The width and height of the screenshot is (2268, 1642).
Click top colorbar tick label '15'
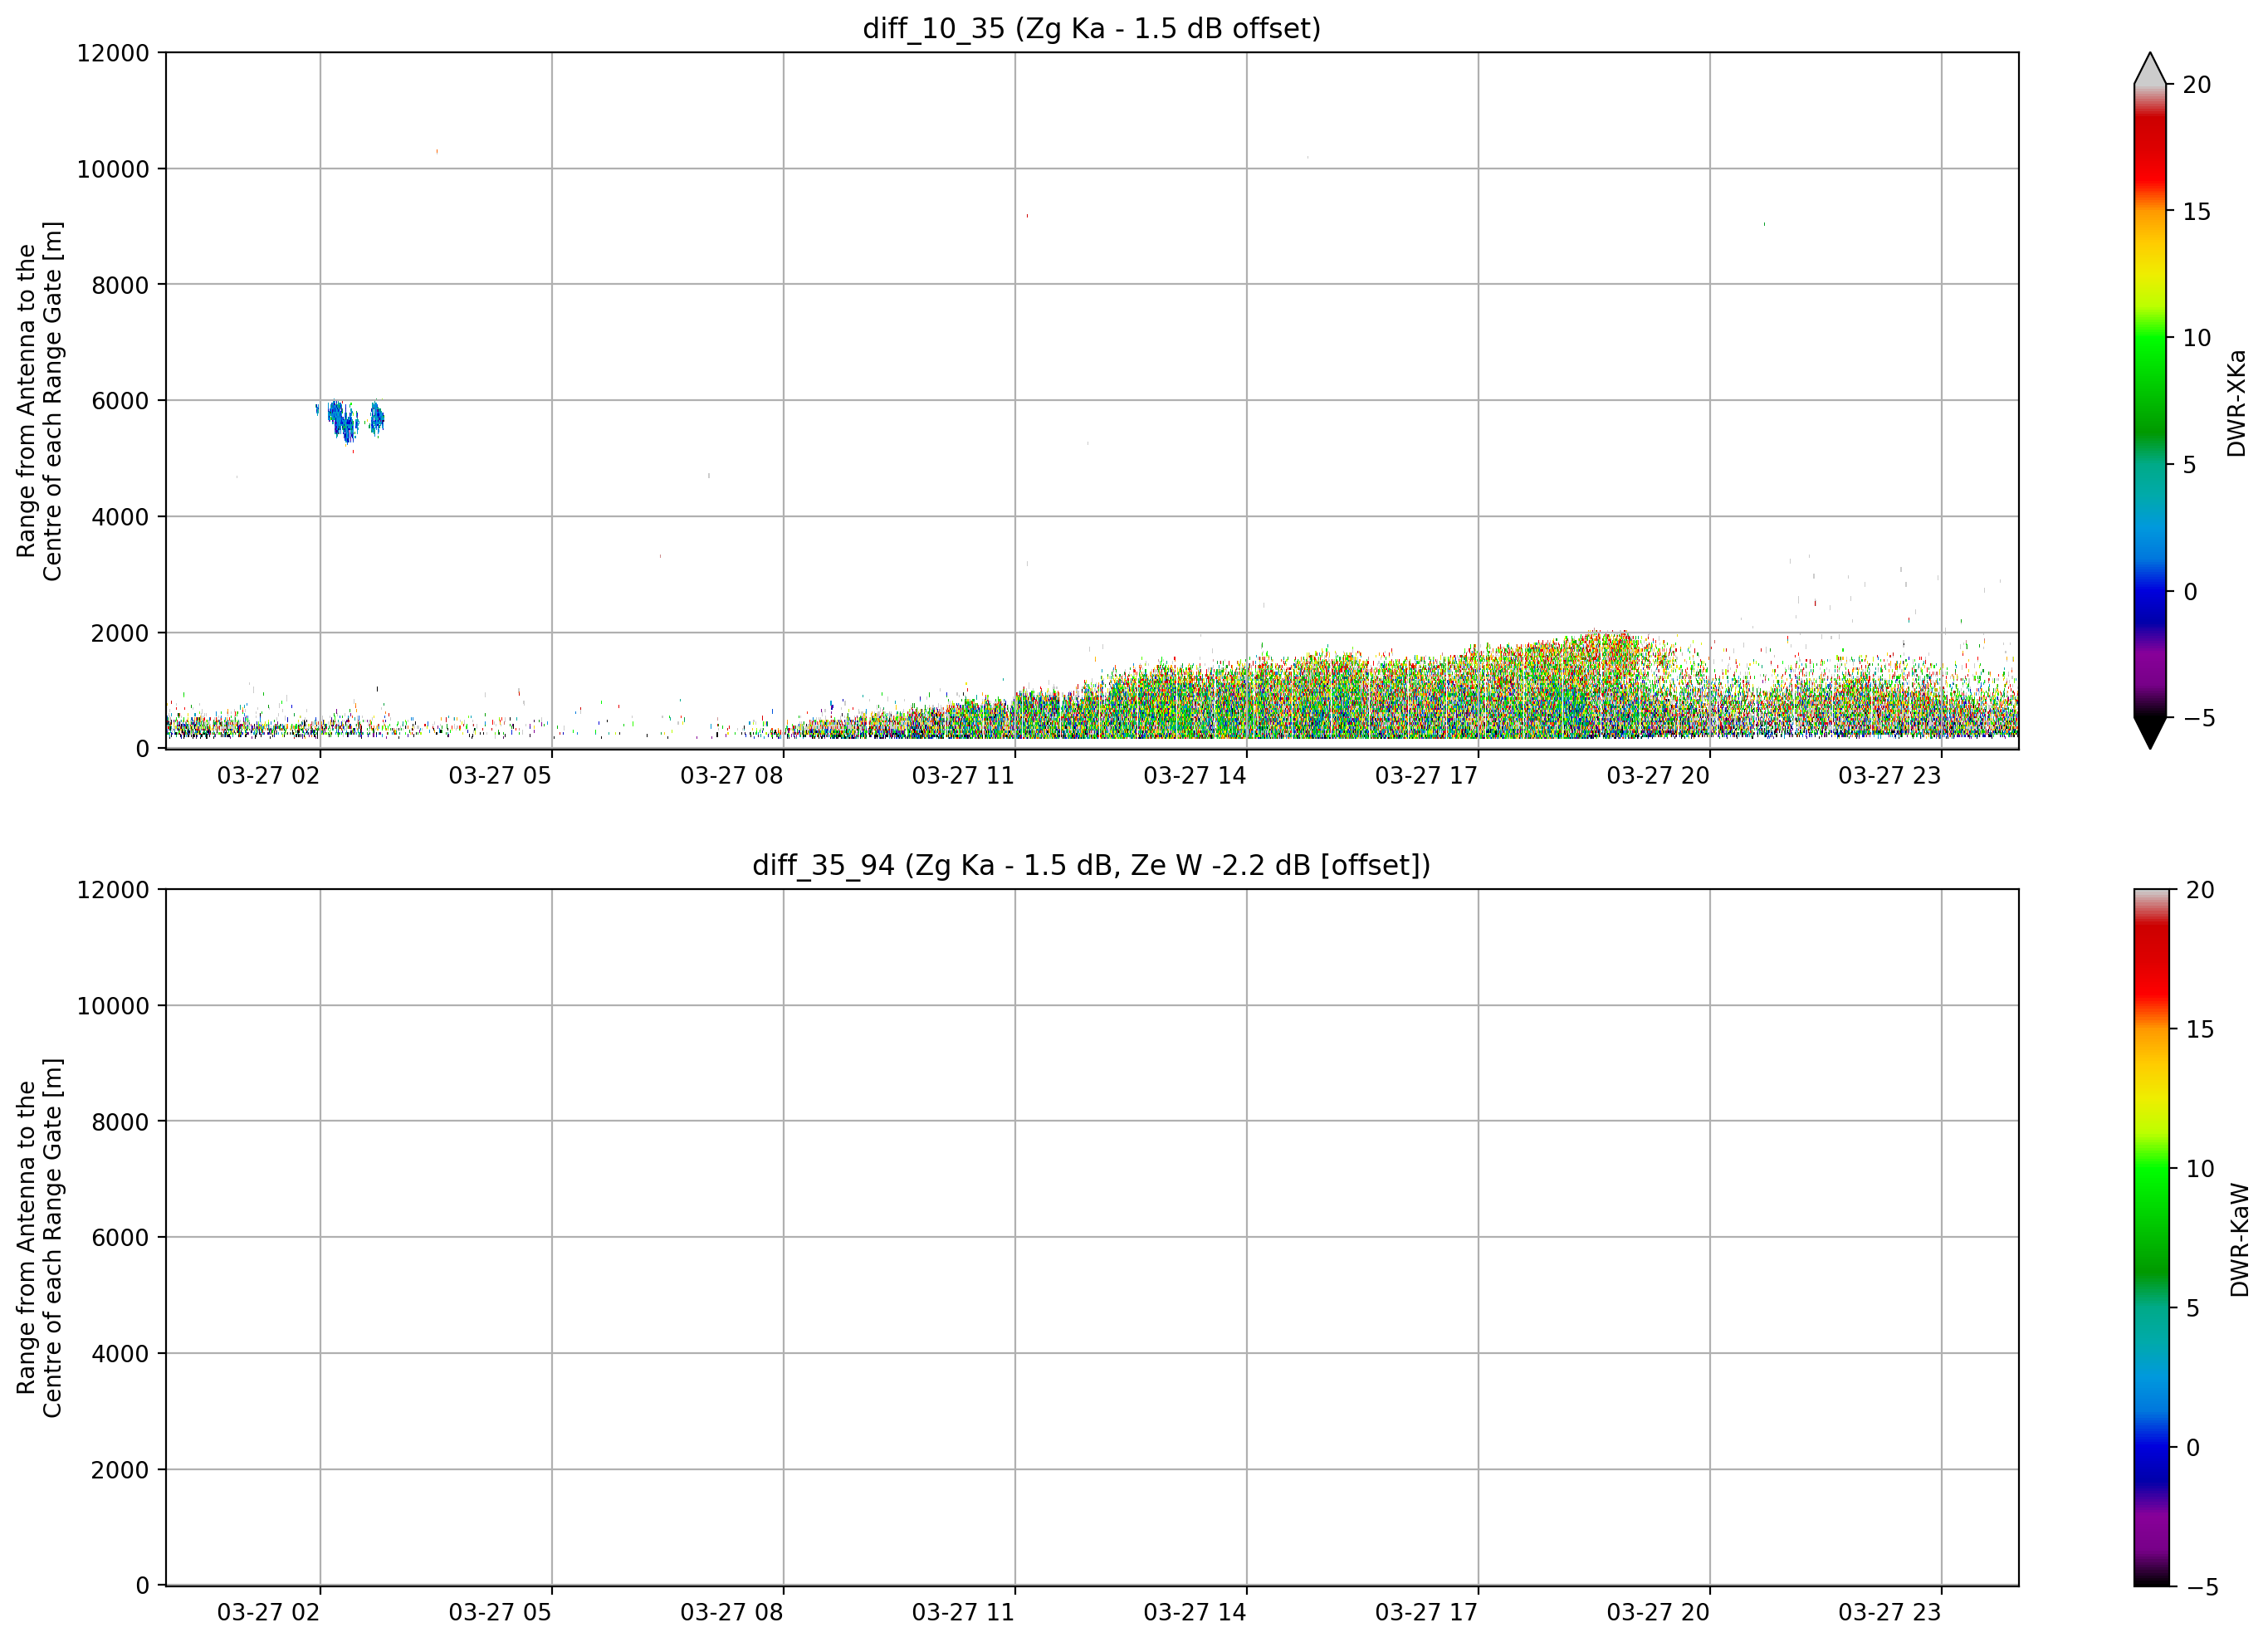point(2197,212)
